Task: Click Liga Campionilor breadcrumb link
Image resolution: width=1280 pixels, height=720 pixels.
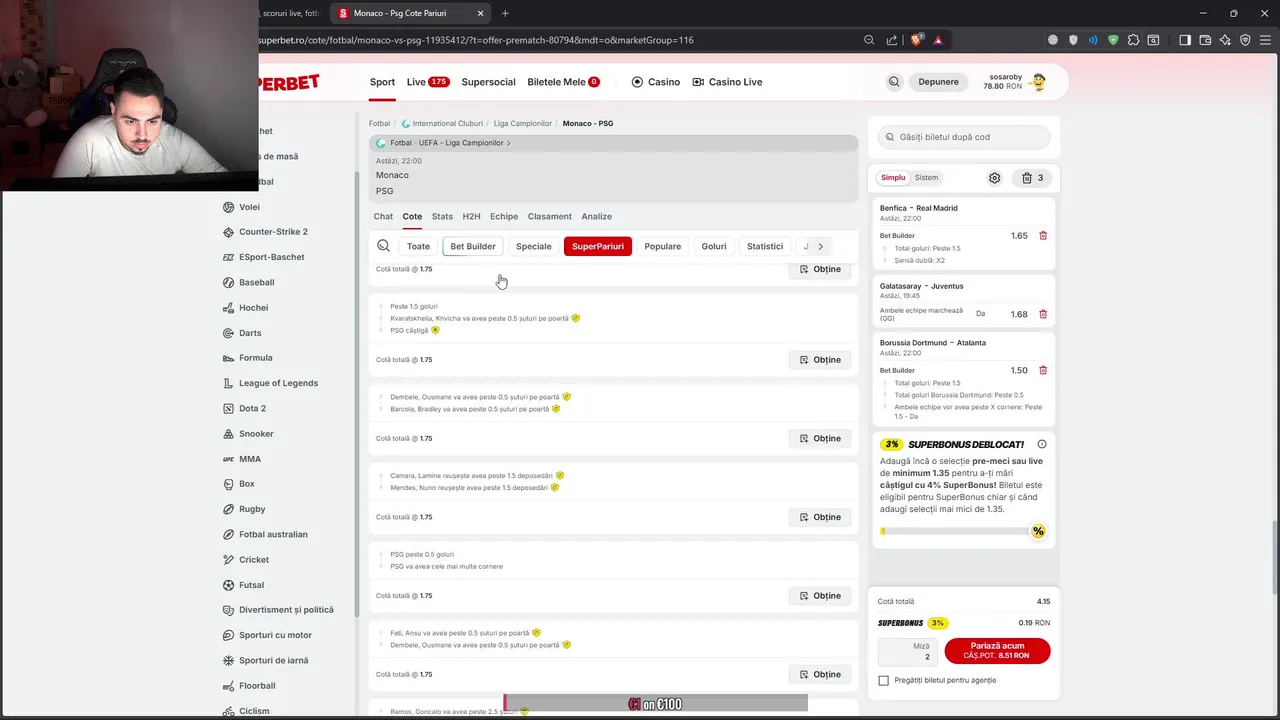Action: click(x=523, y=123)
